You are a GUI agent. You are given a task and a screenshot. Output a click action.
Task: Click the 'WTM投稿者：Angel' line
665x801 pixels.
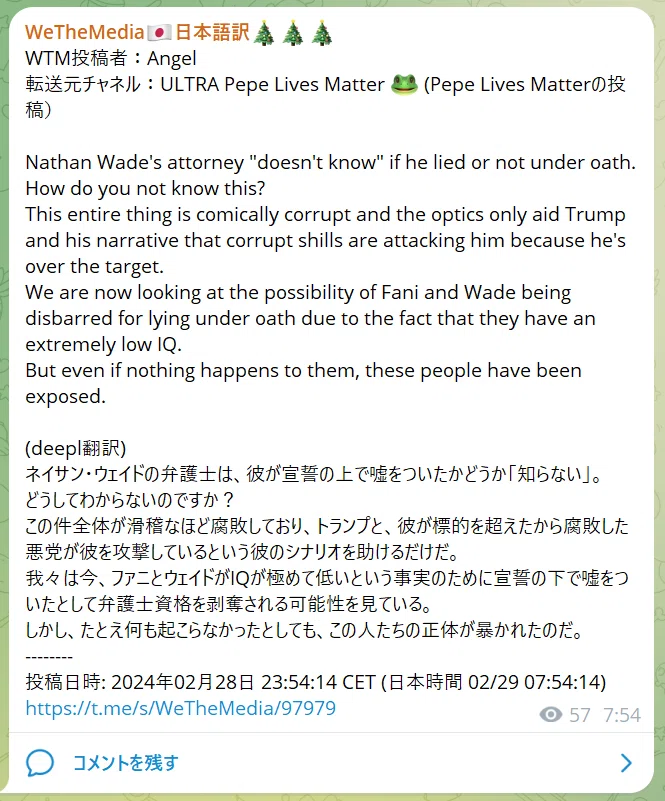(111, 58)
